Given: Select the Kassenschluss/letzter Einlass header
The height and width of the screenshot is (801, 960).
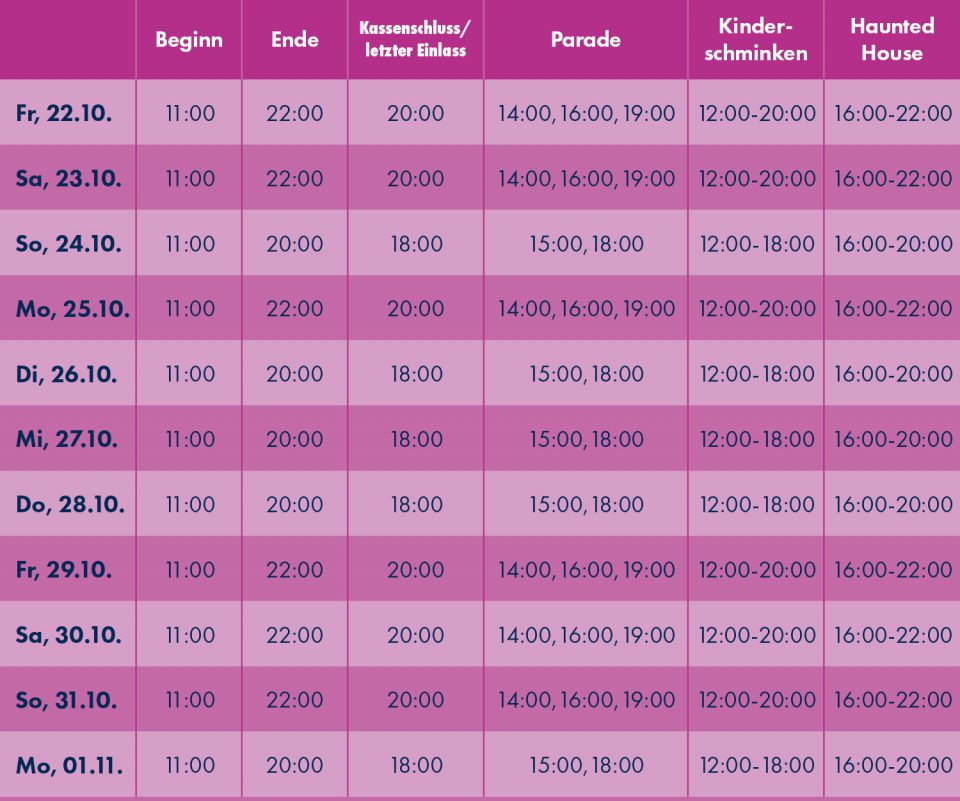Looking at the screenshot, I should [415, 40].
